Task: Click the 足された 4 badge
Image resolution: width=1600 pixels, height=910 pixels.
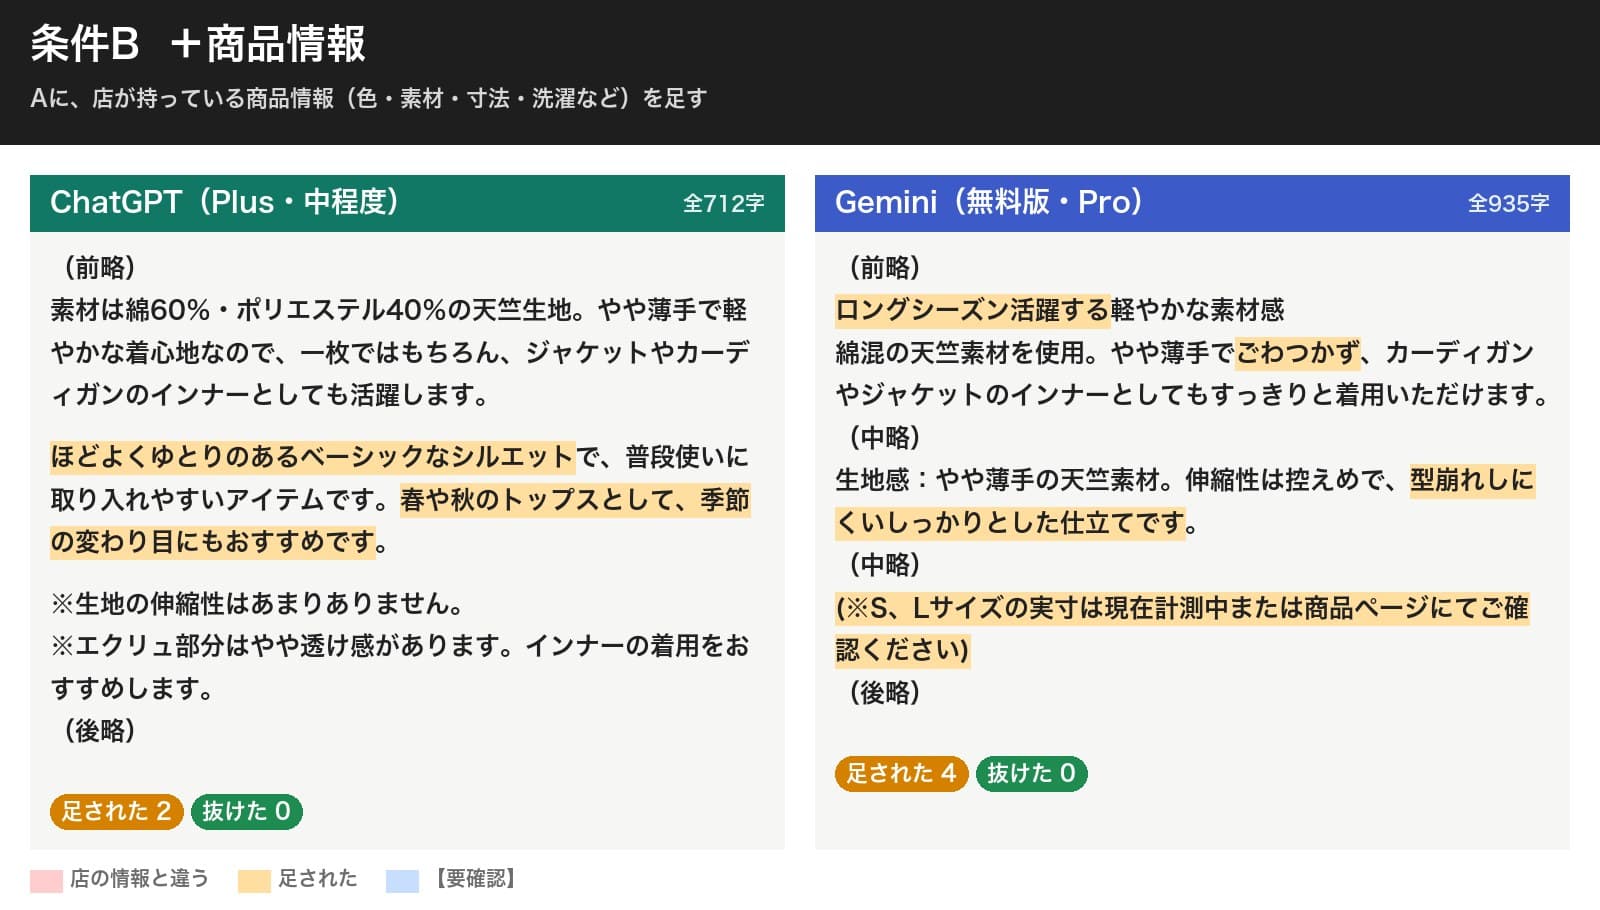Action: point(901,773)
